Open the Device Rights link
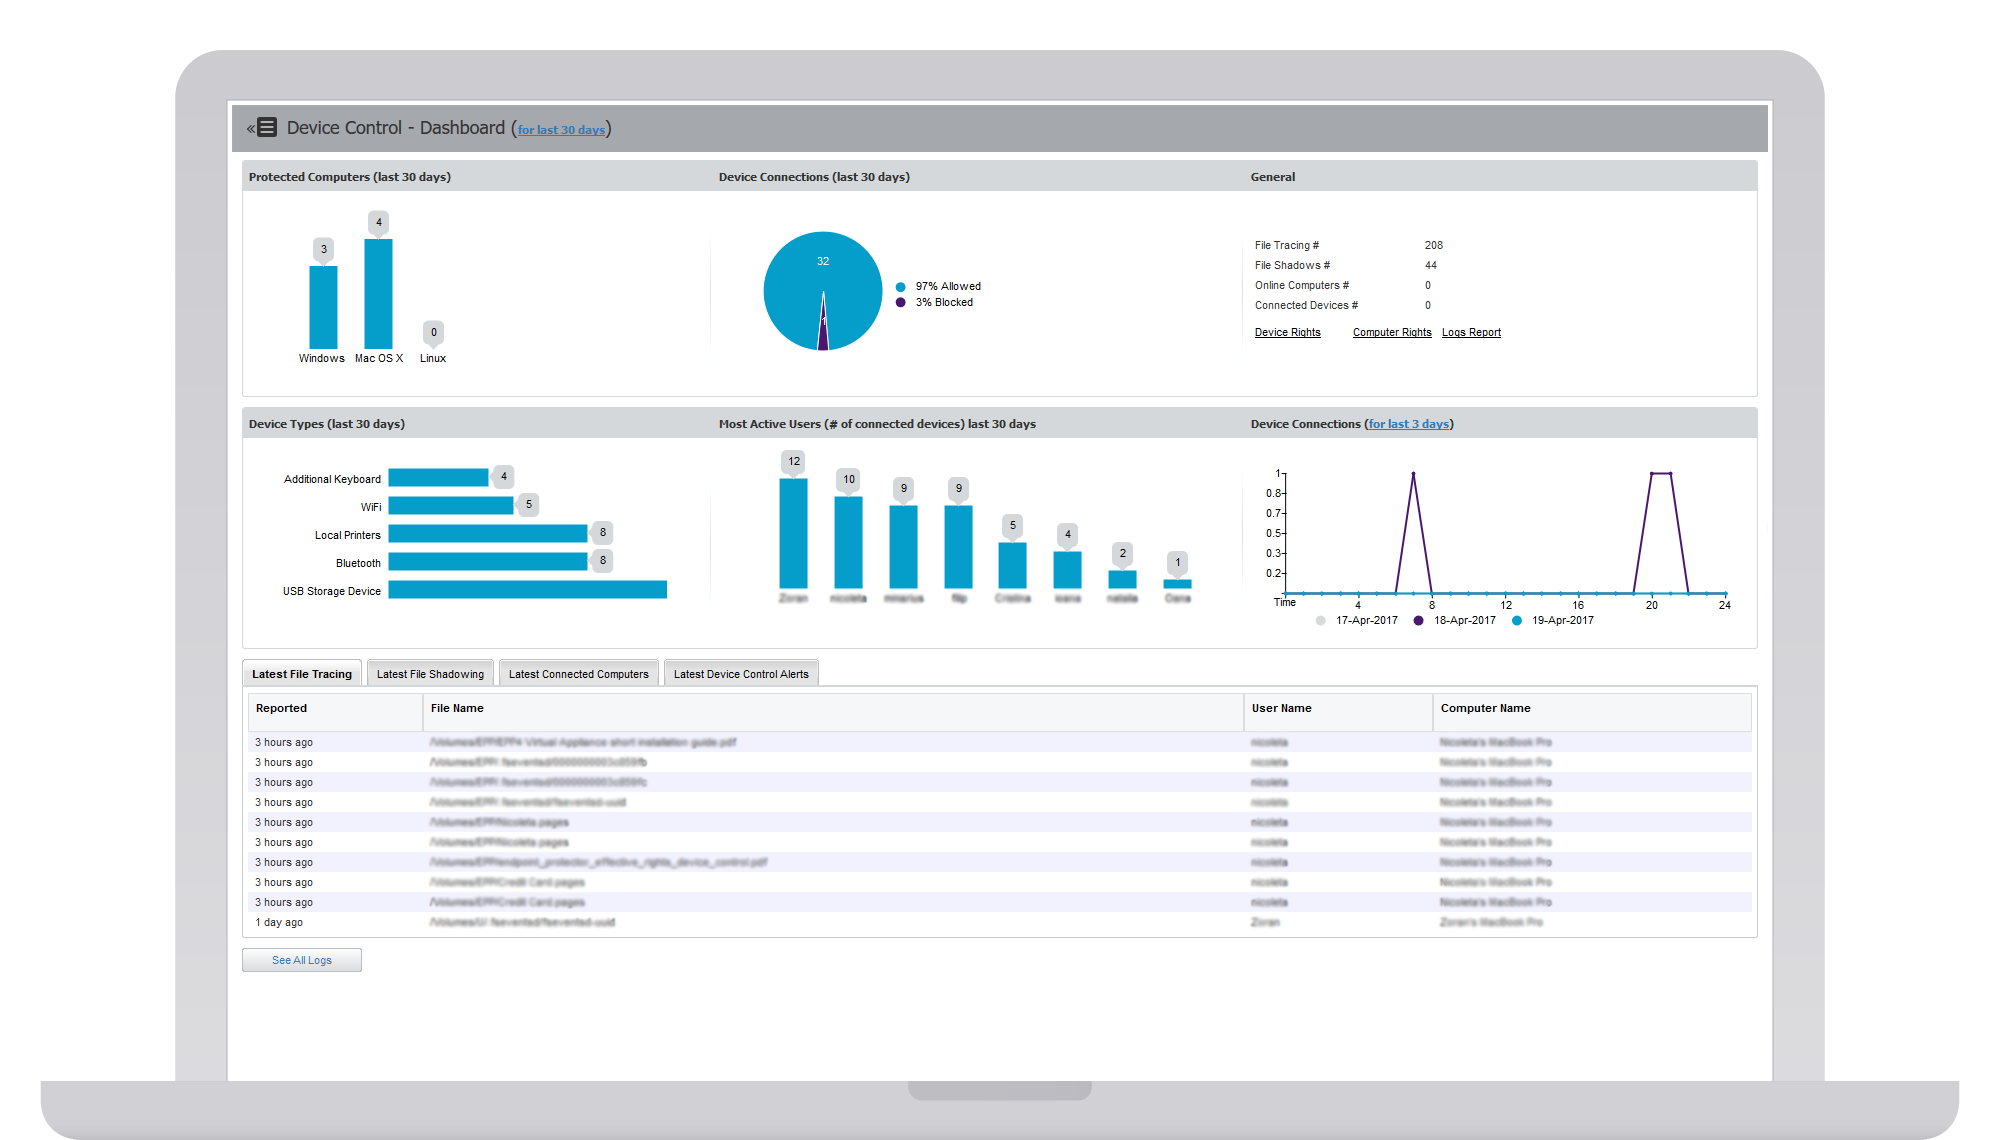2000x1140 pixels. [1288, 332]
